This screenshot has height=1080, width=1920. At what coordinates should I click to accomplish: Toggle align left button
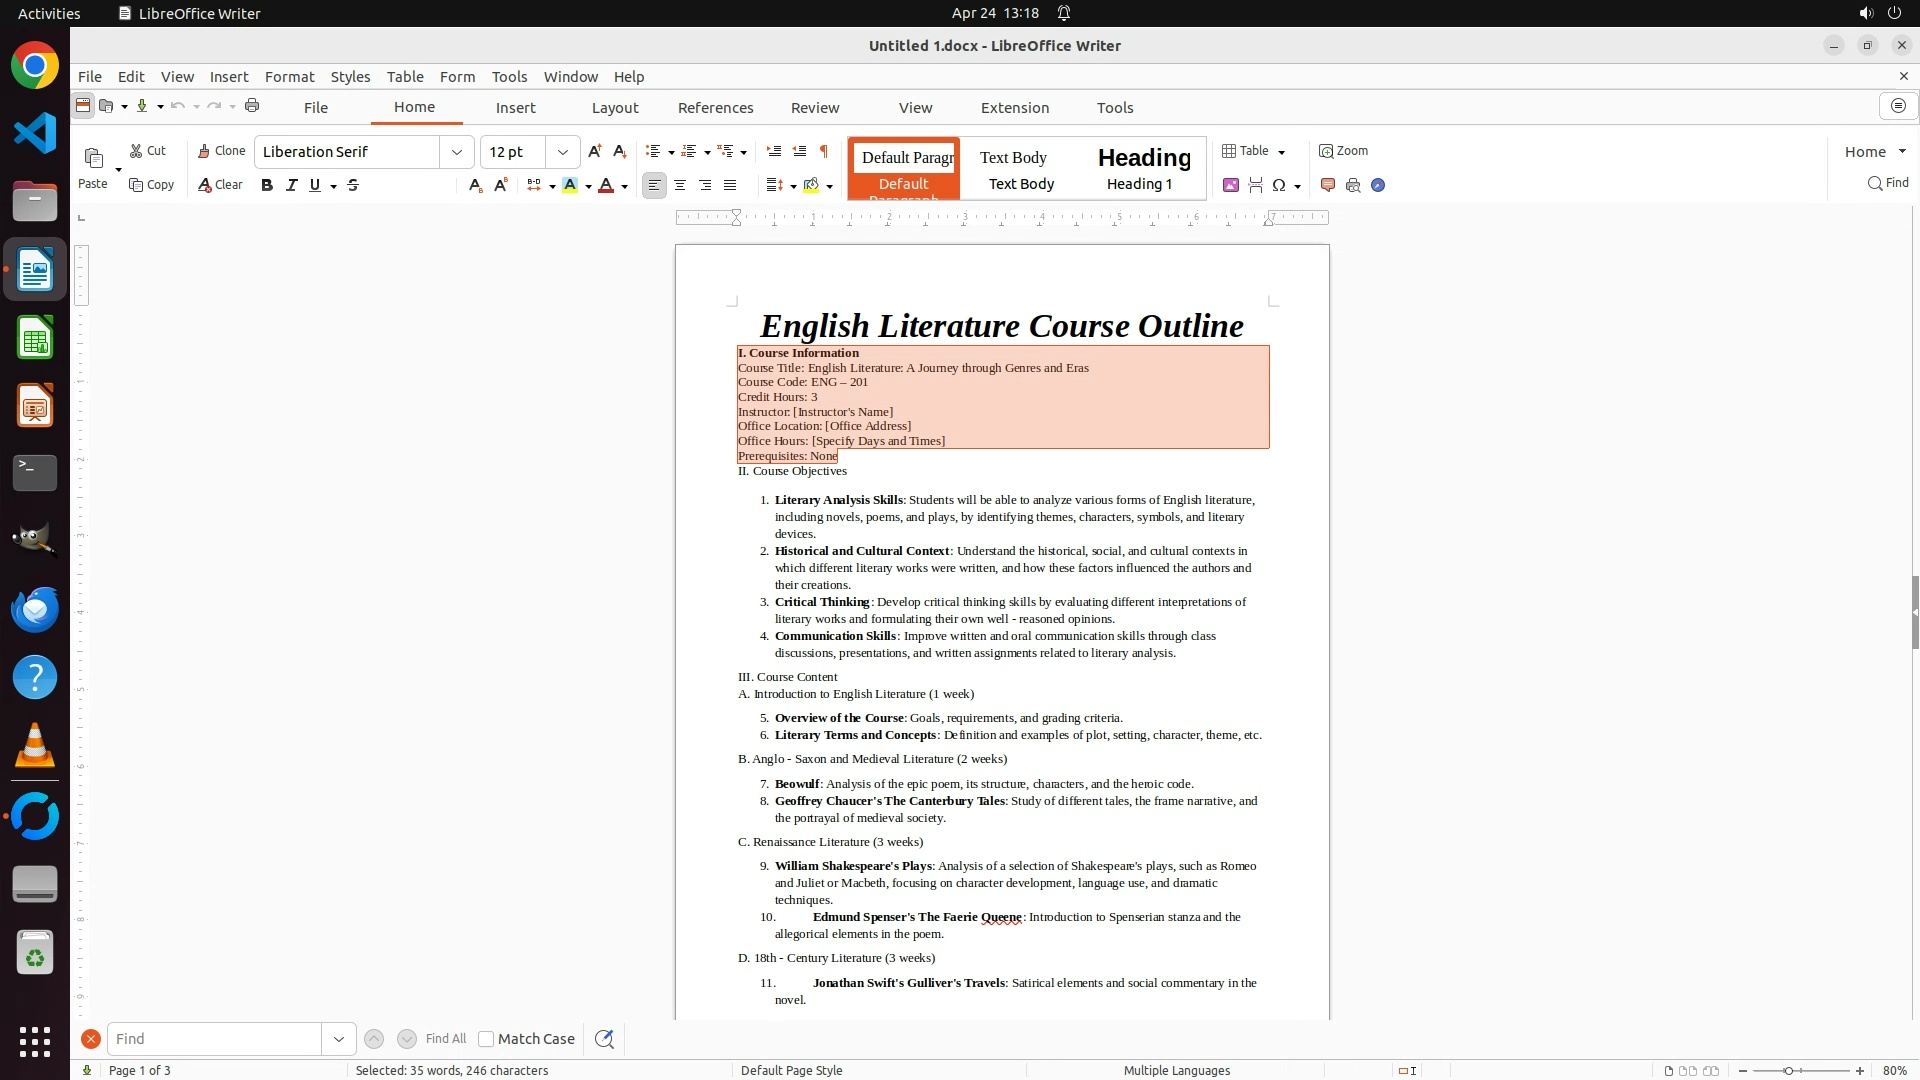click(x=654, y=185)
